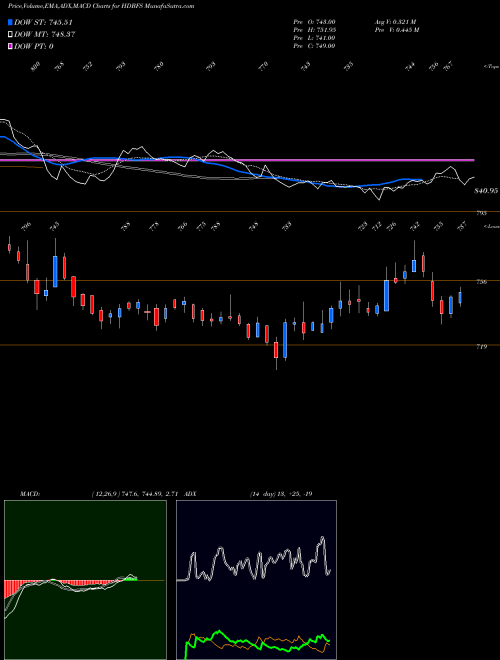The width and height of the screenshot is (500, 660).
Task: Click the MACD (12,26,9) values text
Action: pyautogui.click(x=136, y=494)
